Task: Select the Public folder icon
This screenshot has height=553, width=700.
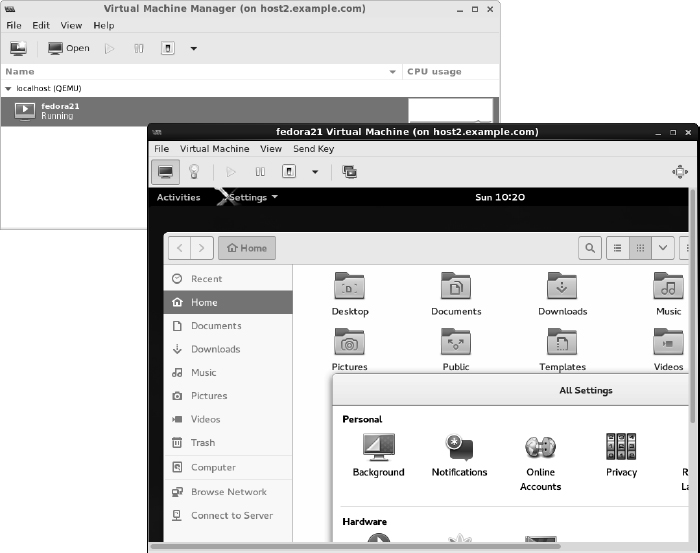Action: tap(456, 342)
